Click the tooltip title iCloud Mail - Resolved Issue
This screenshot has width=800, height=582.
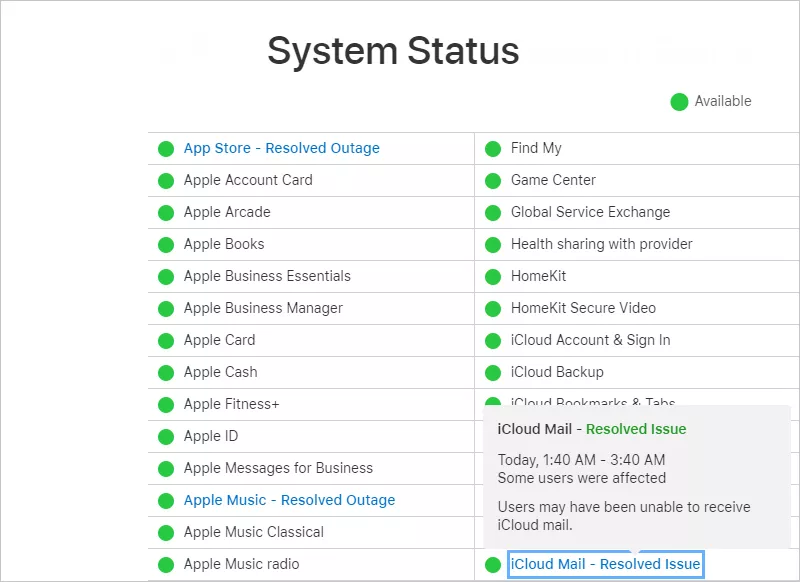click(x=592, y=429)
